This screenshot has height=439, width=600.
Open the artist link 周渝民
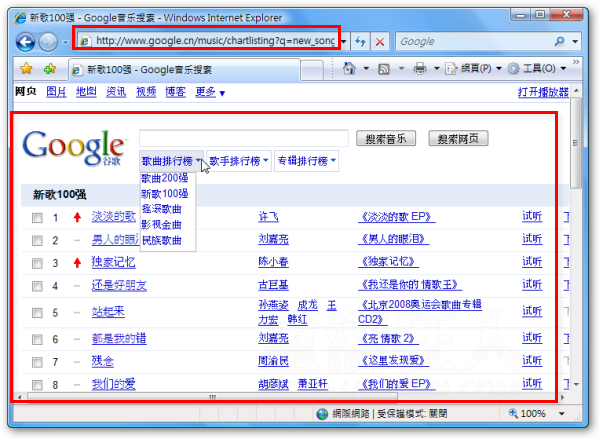[273, 361]
